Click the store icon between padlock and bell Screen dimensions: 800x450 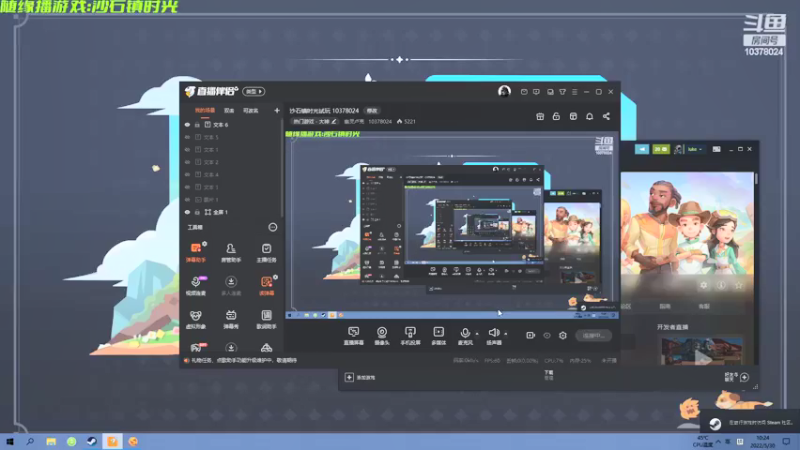click(x=573, y=116)
